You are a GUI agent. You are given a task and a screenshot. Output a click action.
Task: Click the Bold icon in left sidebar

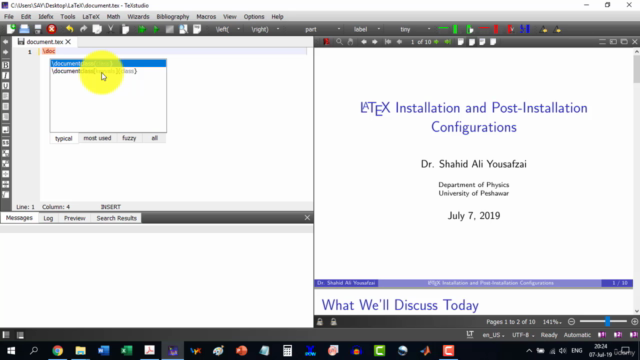(x=6, y=65)
